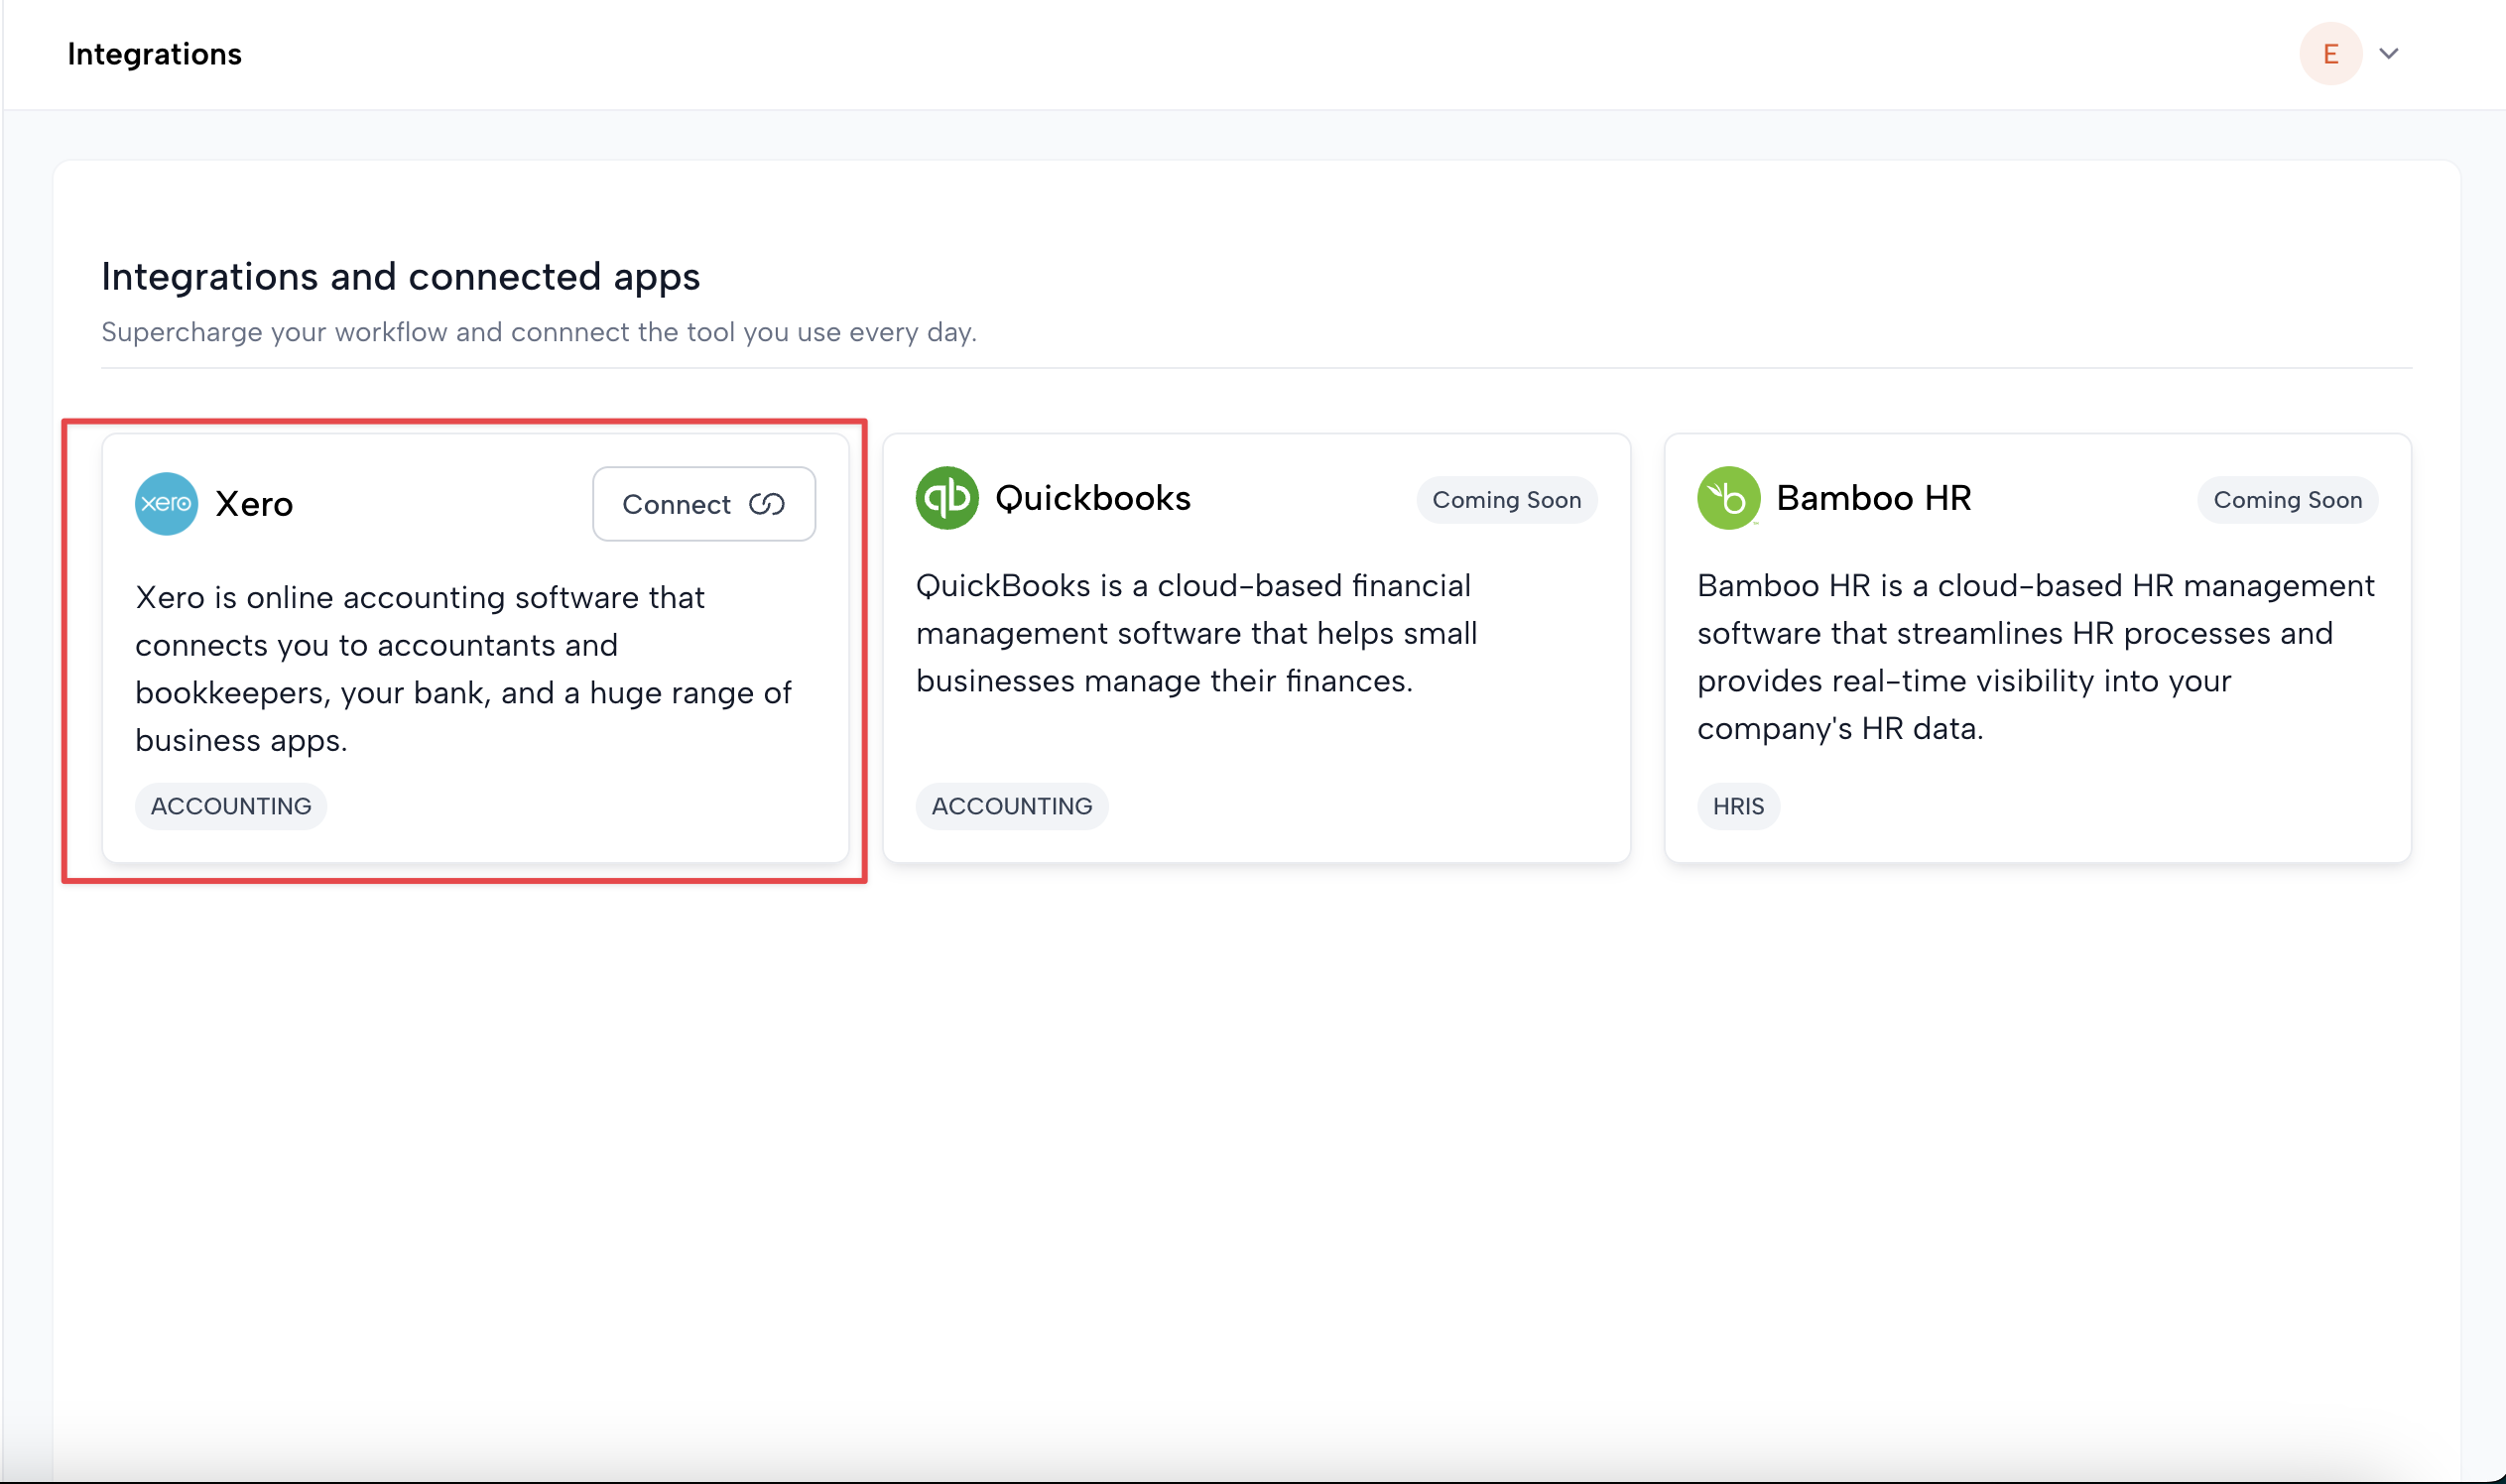Click Quickbooks Coming Soon badge
This screenshot has height=1484, width=2506.
[1506, 500]
